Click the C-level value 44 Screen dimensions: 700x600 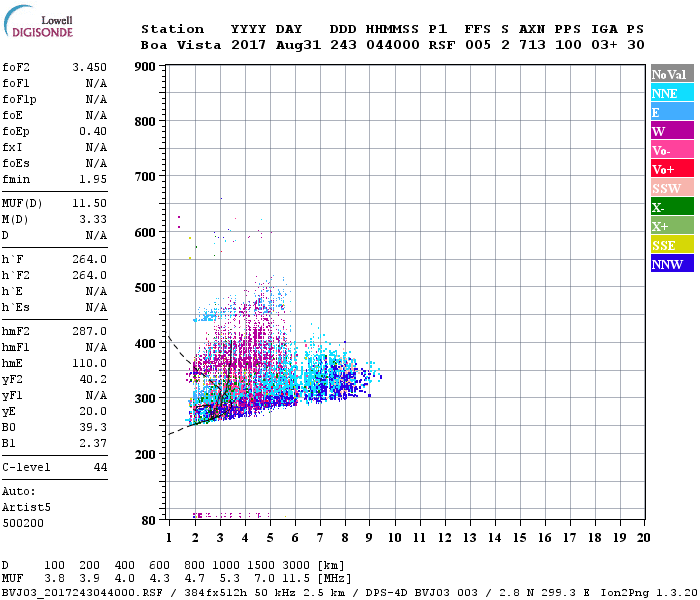99,467
